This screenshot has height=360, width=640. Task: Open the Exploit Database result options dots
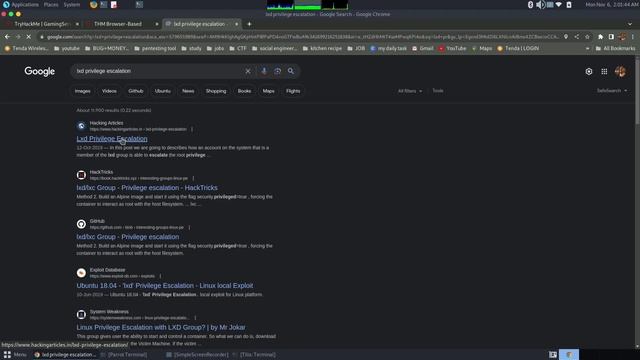(160, 276)
